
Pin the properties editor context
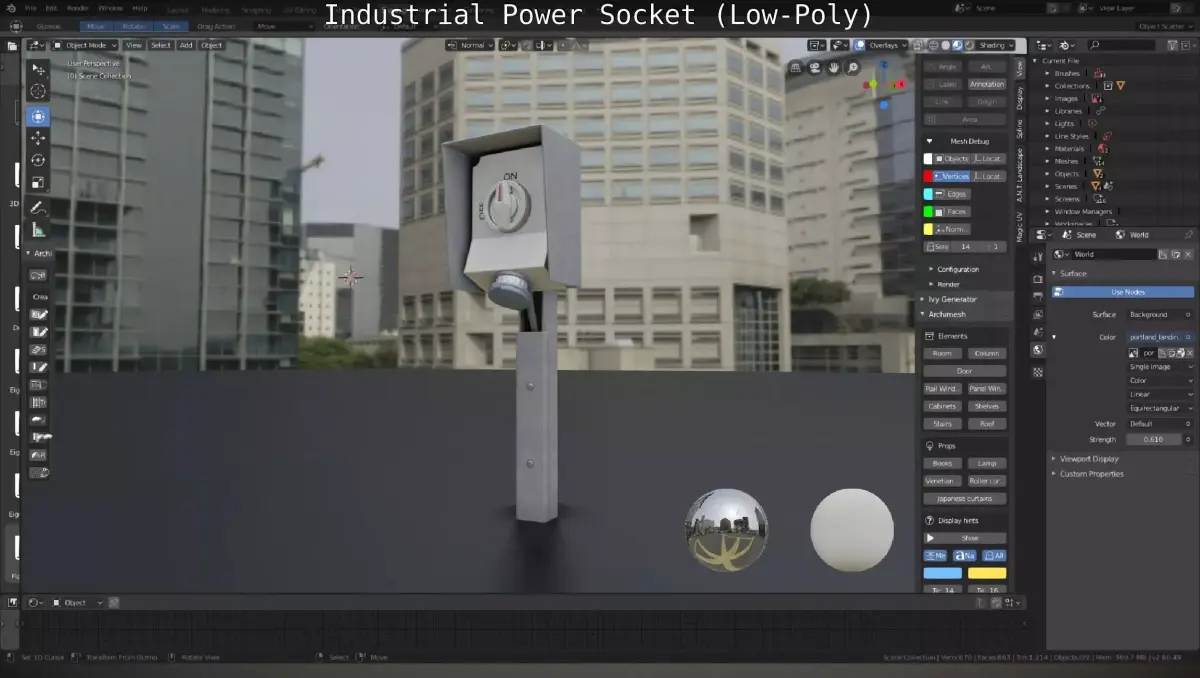click(1189, 235)
